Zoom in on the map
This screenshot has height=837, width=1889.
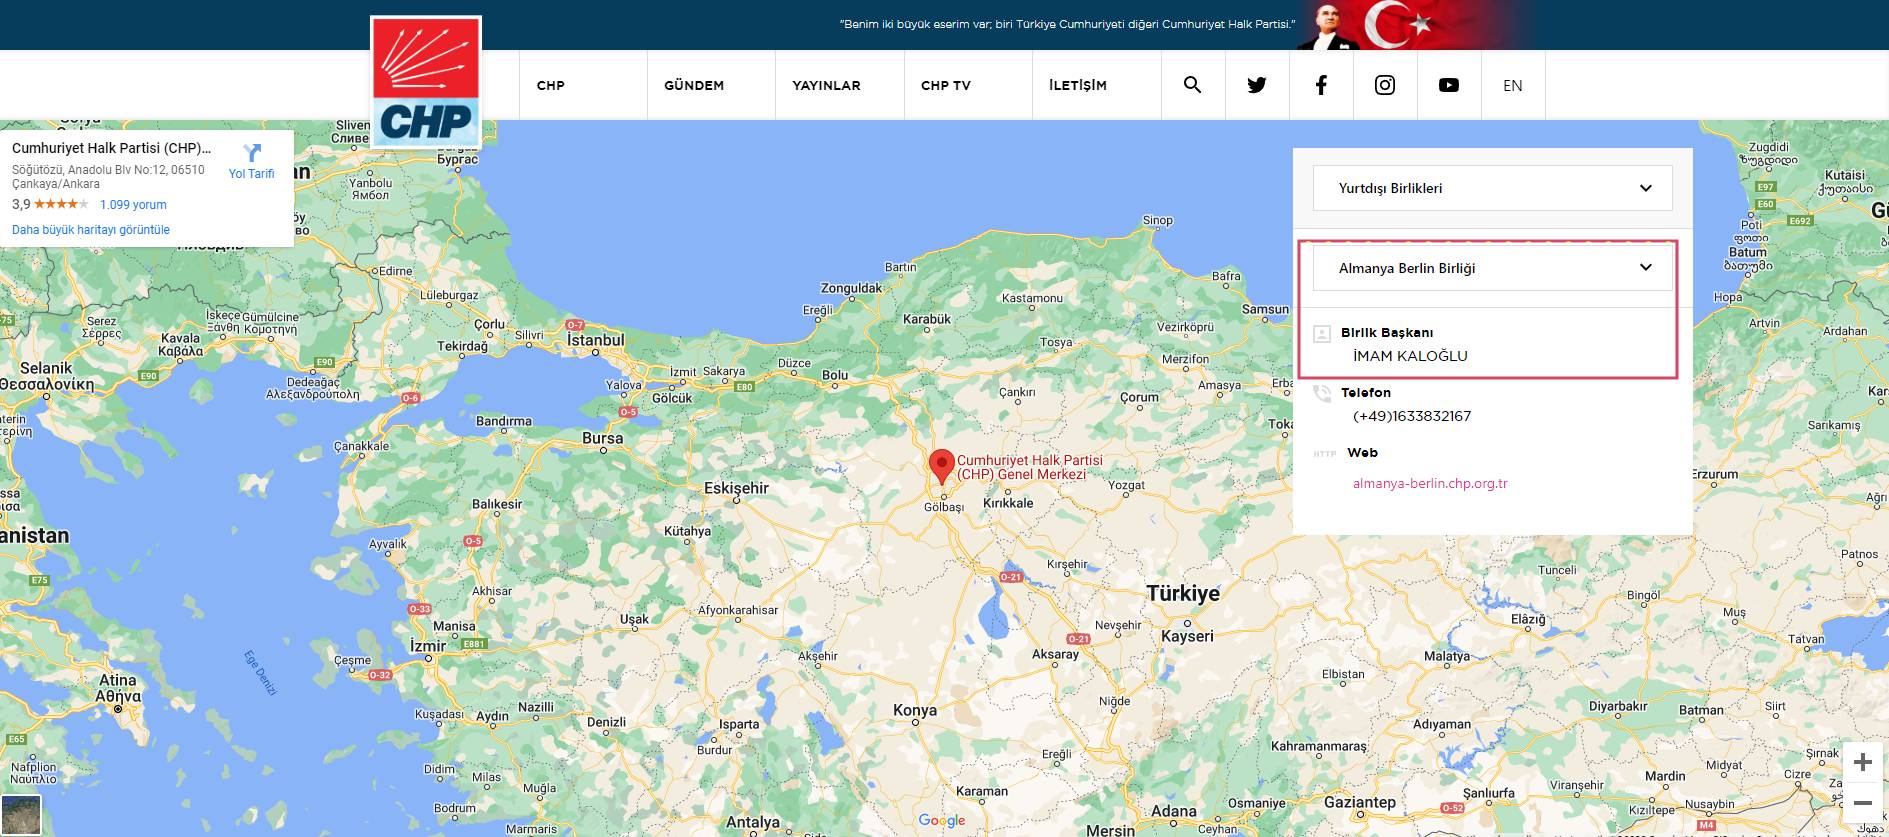[x=1862, y=762]
